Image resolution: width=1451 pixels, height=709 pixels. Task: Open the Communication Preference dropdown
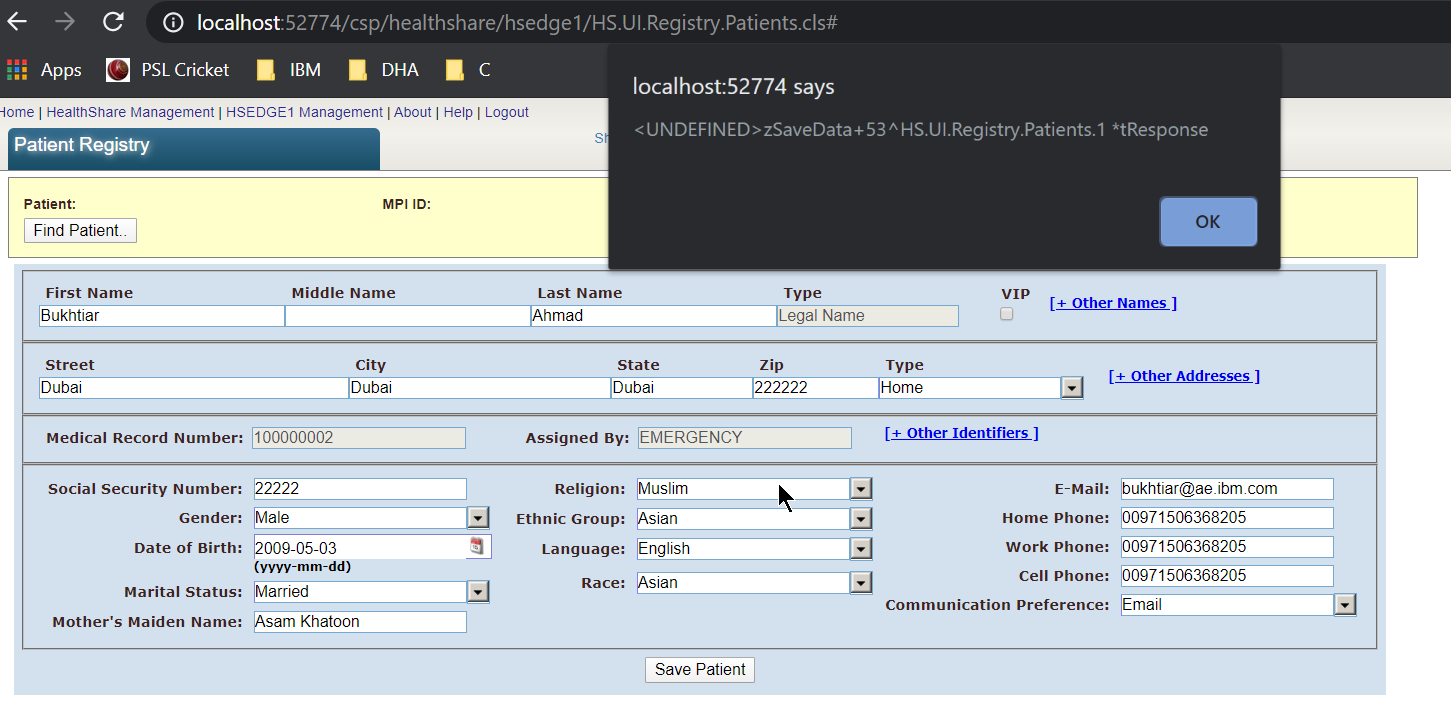1345,604
